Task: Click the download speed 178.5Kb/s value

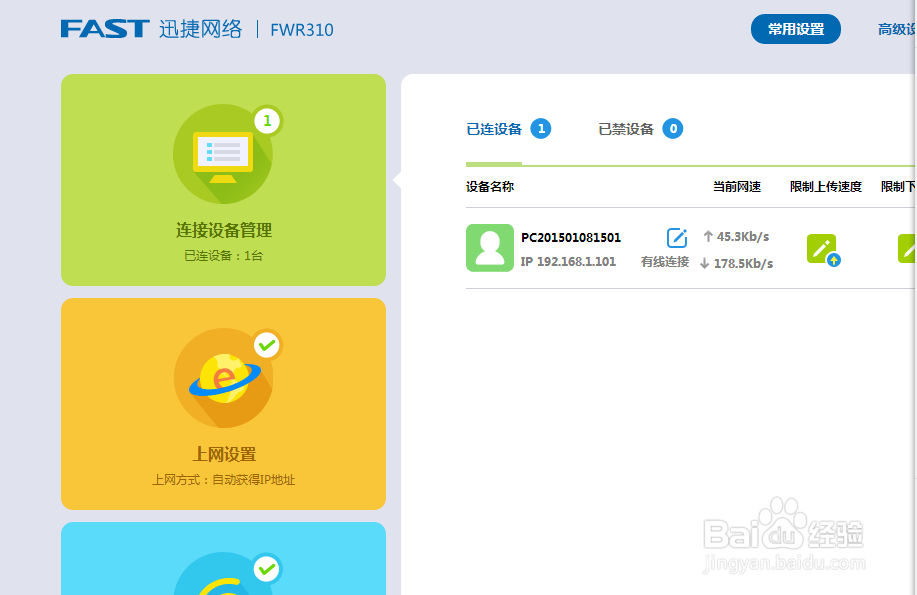Action: [x=743, y=263]
